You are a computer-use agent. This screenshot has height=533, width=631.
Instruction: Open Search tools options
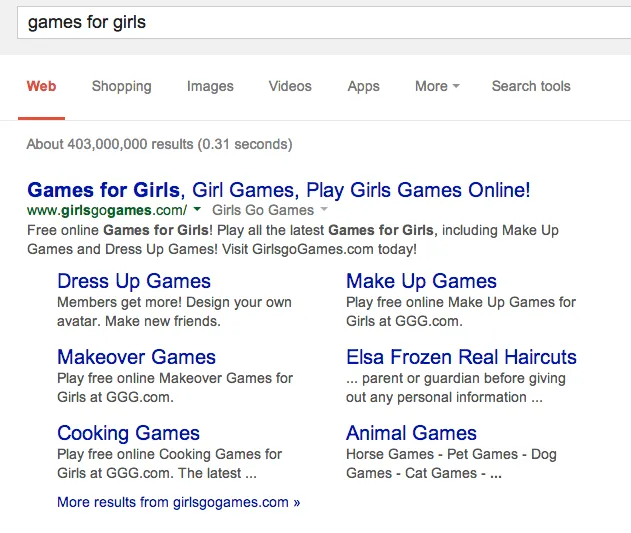click(x=531, y=86)
